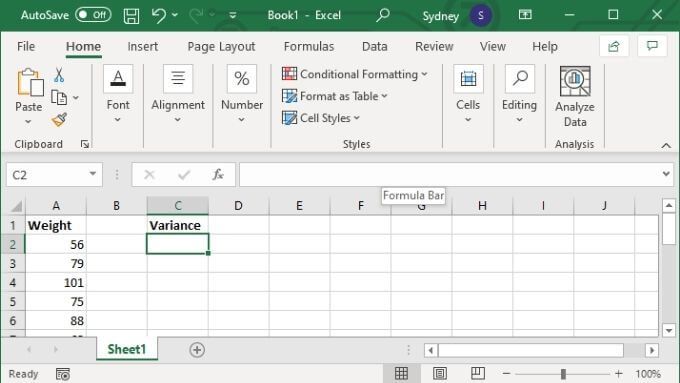Click the Search magnifier in title bar
680x383 pixels.
[382, 15]
